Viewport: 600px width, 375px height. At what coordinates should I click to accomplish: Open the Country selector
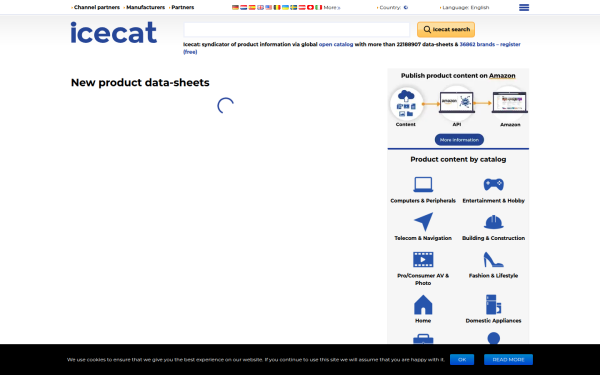[393, 7]
